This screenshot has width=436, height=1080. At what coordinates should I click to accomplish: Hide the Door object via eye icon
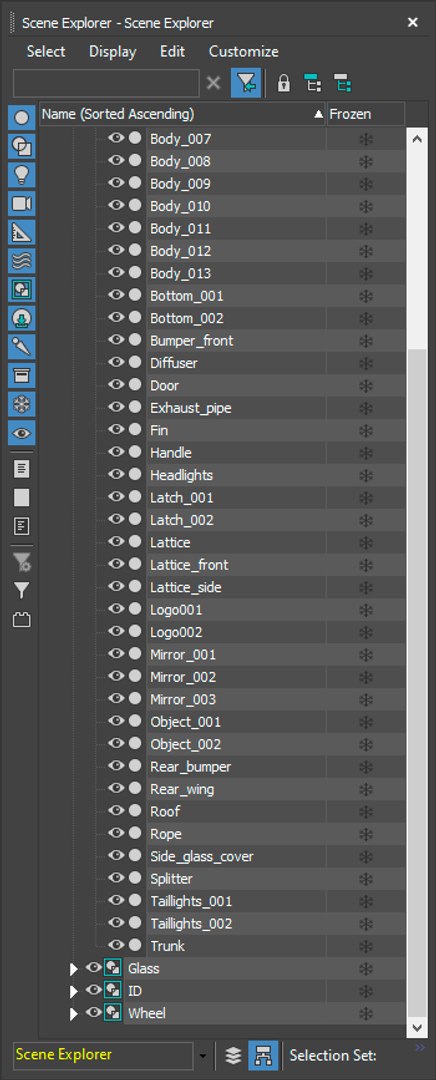(x=116, y=385)
